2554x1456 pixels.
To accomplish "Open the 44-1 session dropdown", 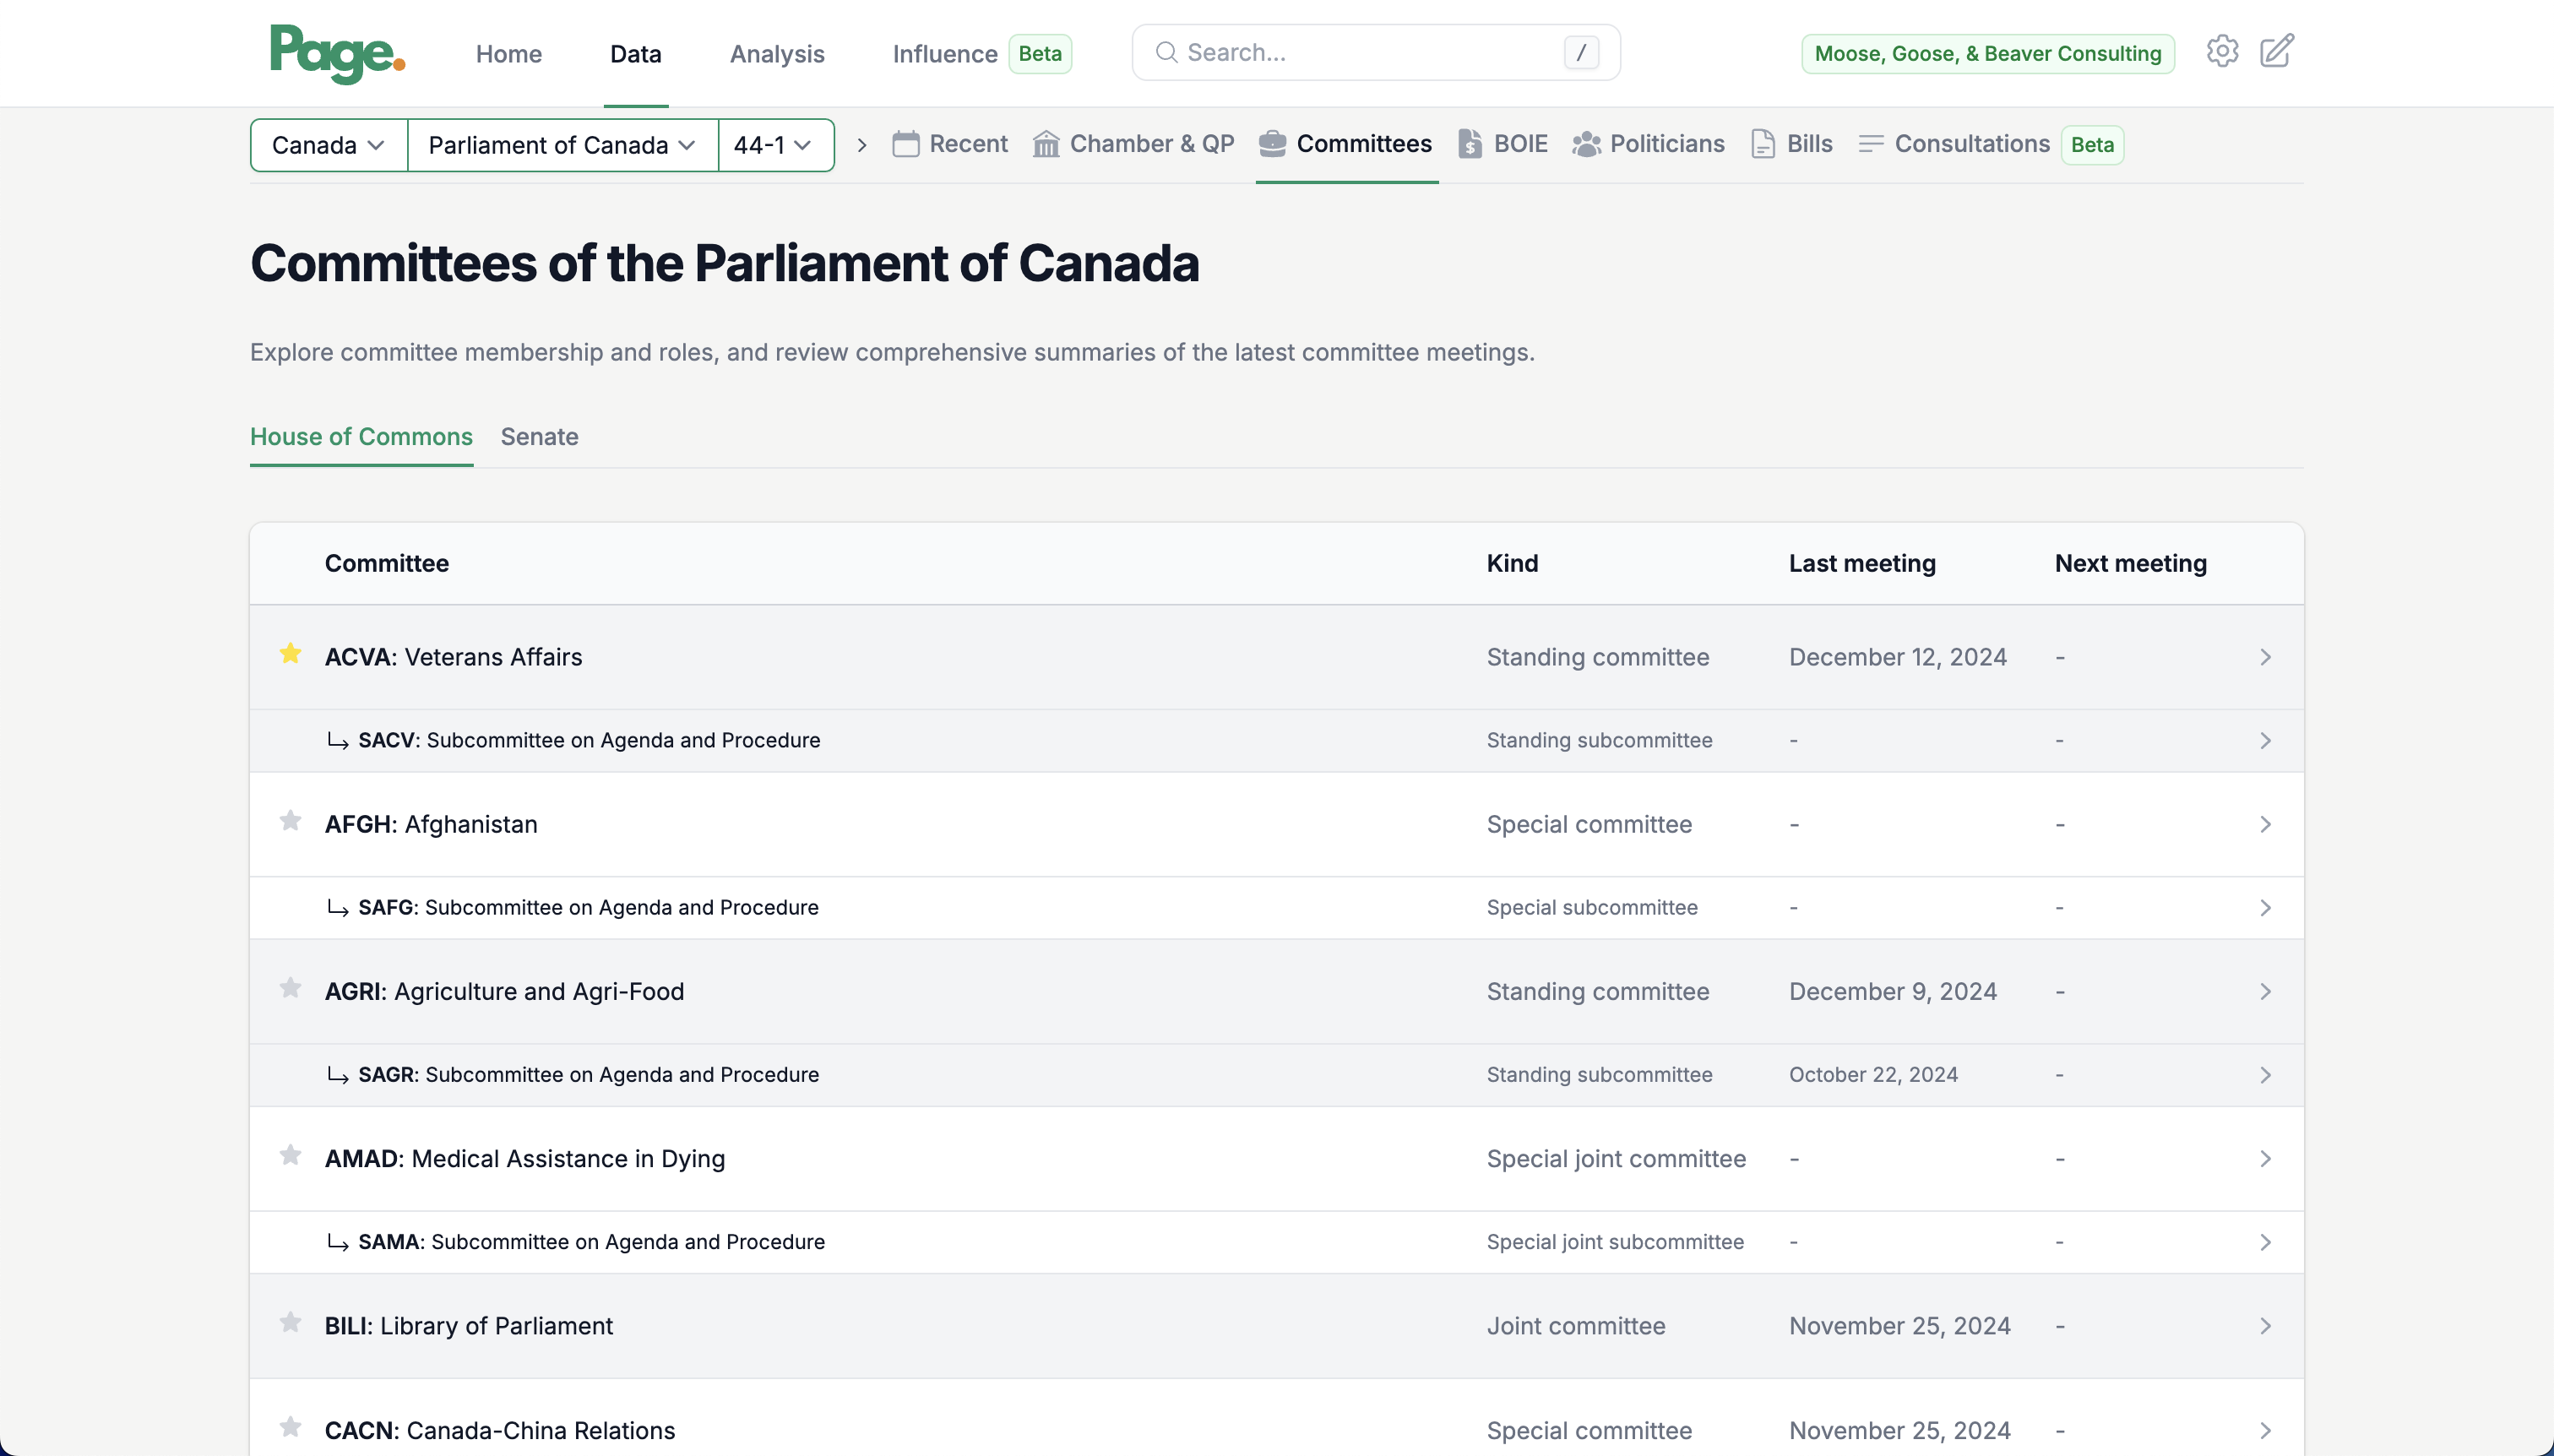I will click(x=776, y=145).
